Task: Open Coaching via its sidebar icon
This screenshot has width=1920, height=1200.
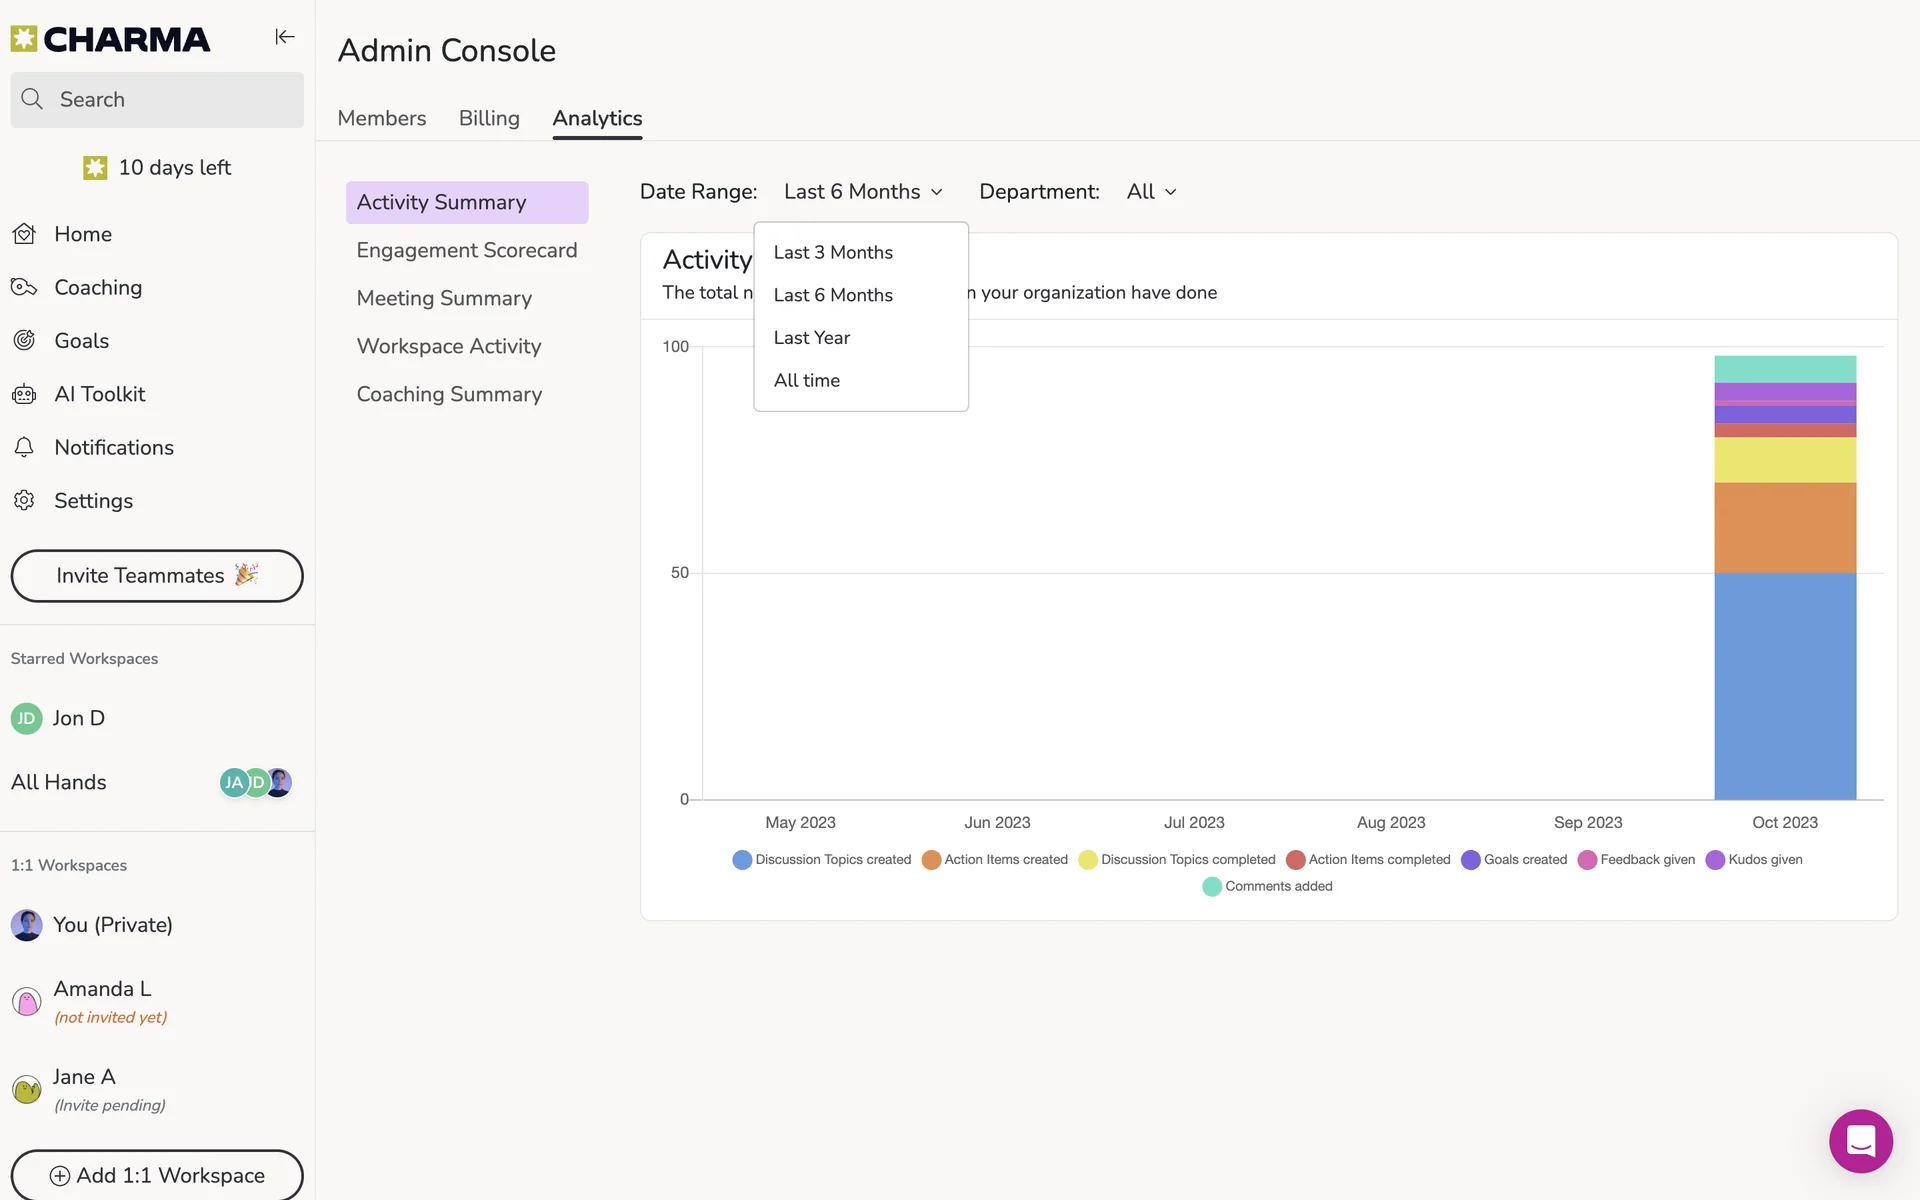Action: click(x=25, y=288)
